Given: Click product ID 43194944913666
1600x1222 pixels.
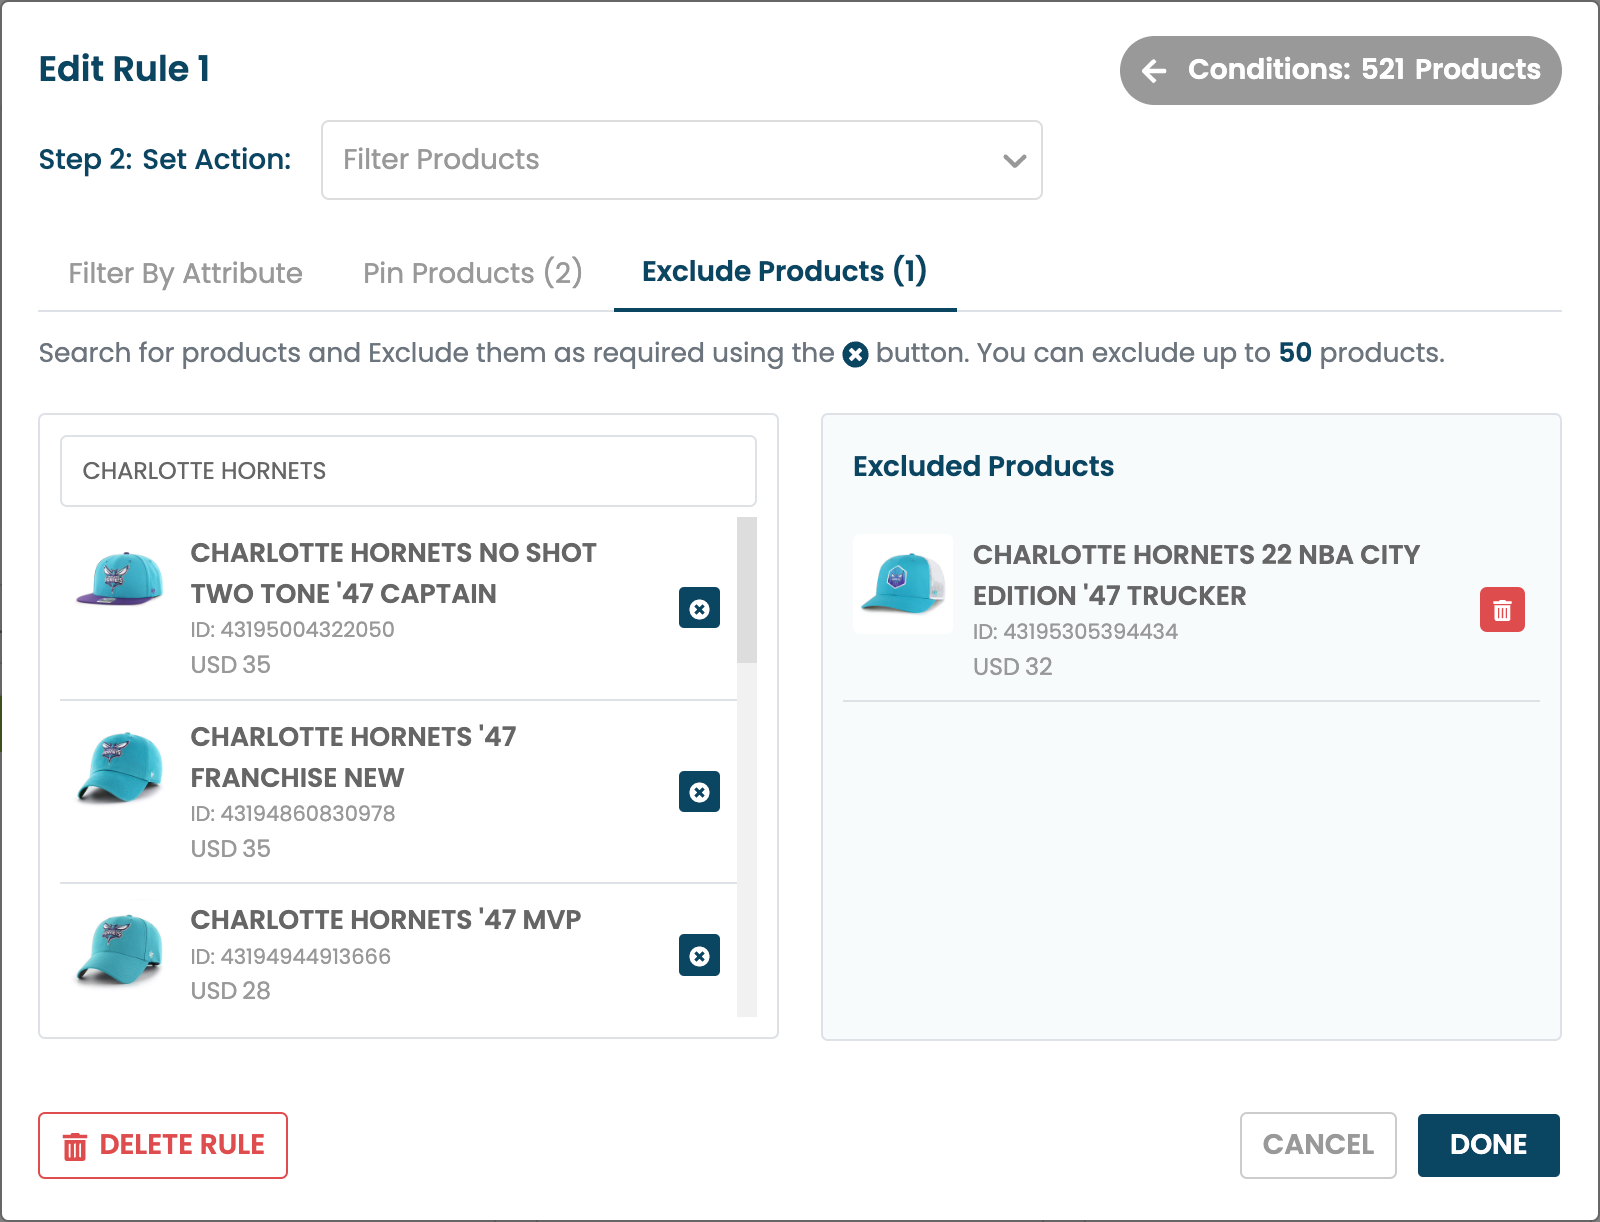Looking at the screenshot, I should [x=291, y=957].
